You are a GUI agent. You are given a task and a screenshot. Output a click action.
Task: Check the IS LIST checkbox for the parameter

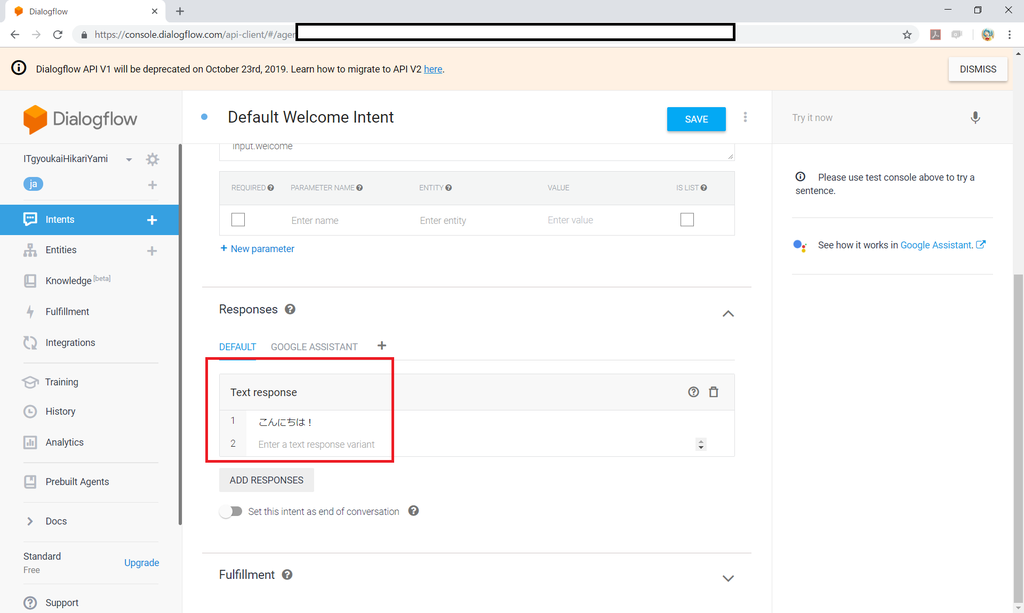click(687, 219)
